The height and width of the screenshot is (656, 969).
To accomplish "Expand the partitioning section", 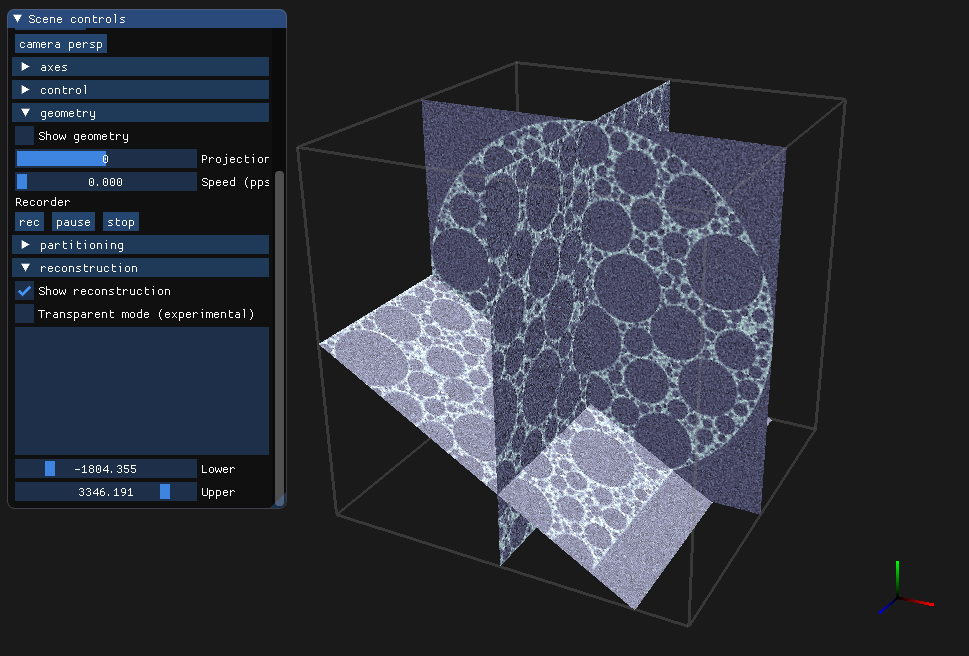I will point(26,245).
